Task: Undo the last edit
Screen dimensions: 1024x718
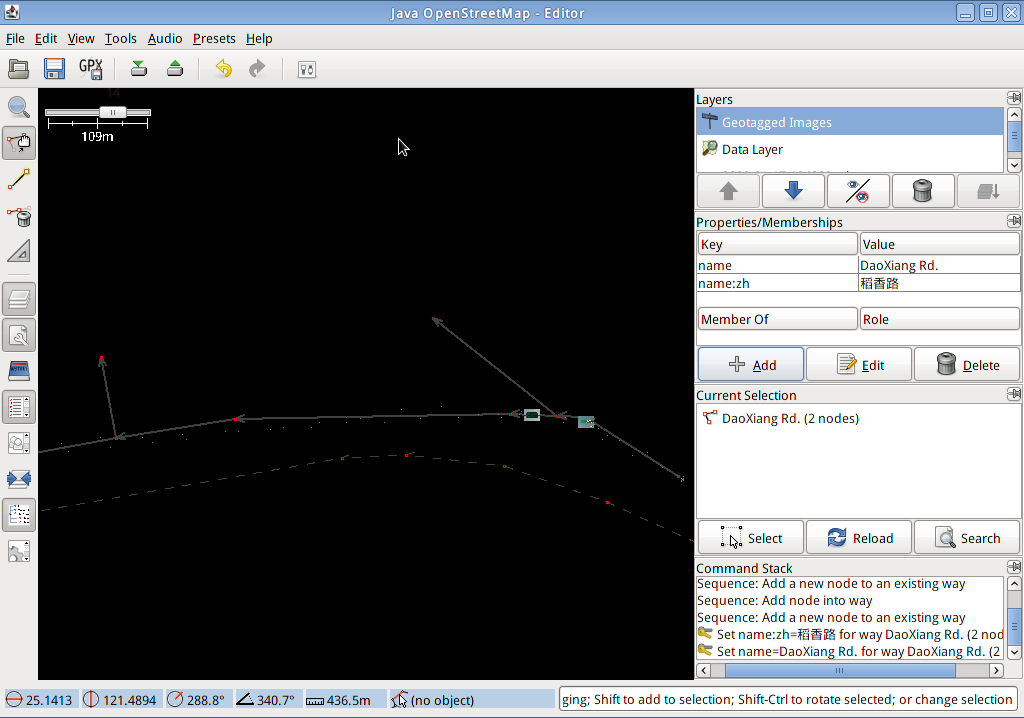Action: [222, 69]
